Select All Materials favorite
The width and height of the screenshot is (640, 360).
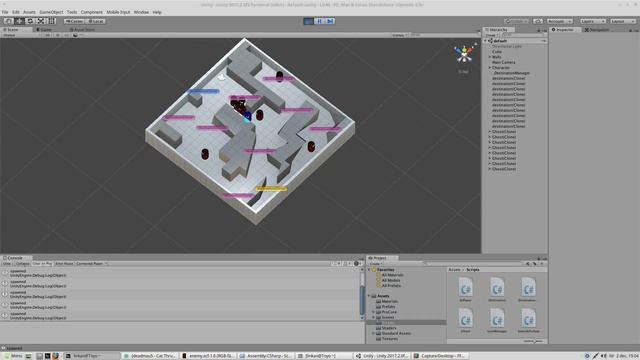(392, 275)
